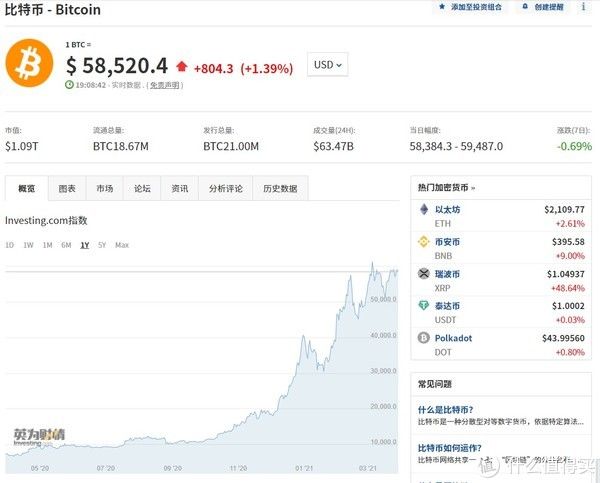Switch to the 图表 tab

pos(67,188)
